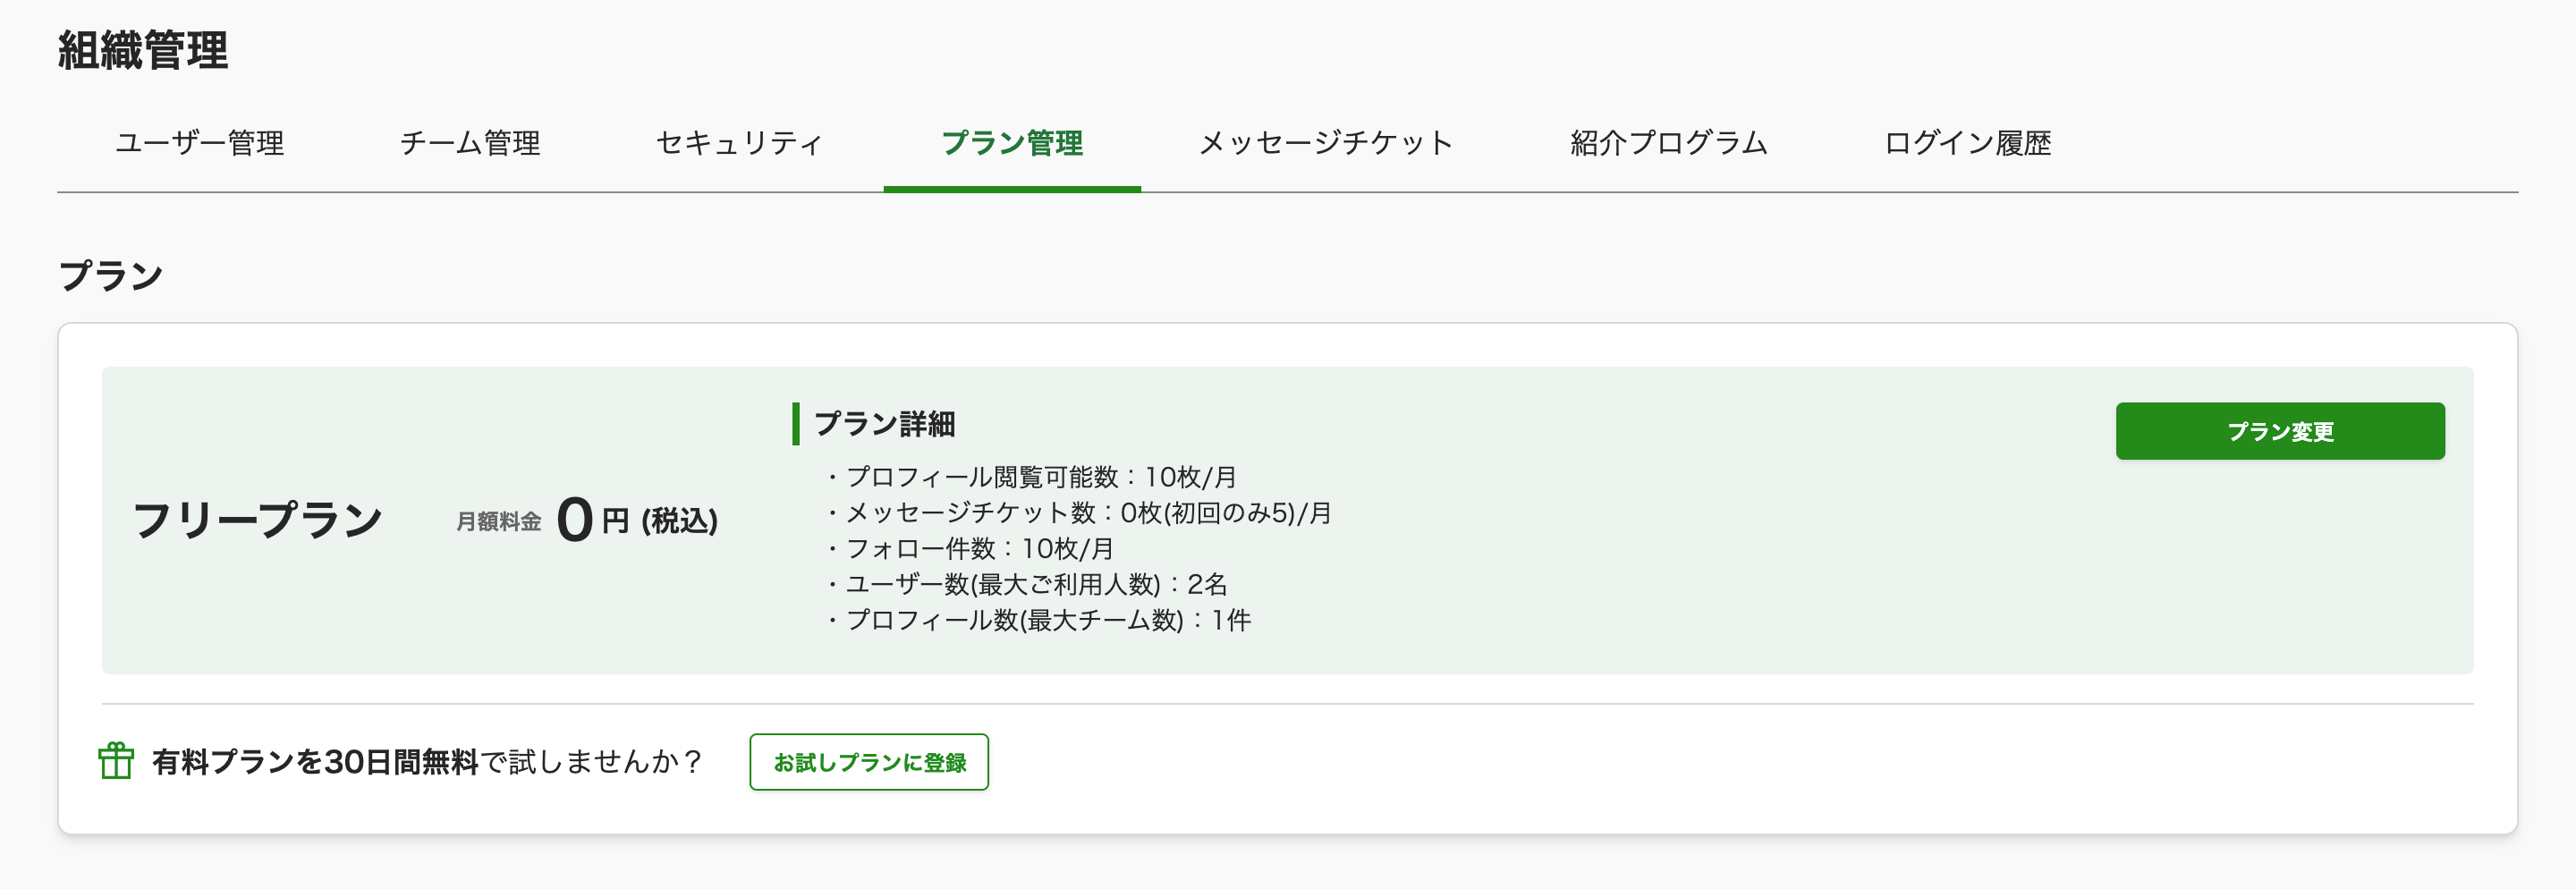This screenshot has height=889, width=2576.
Task: Click the プラン詳細 heading
Action: tap(884, 424)
